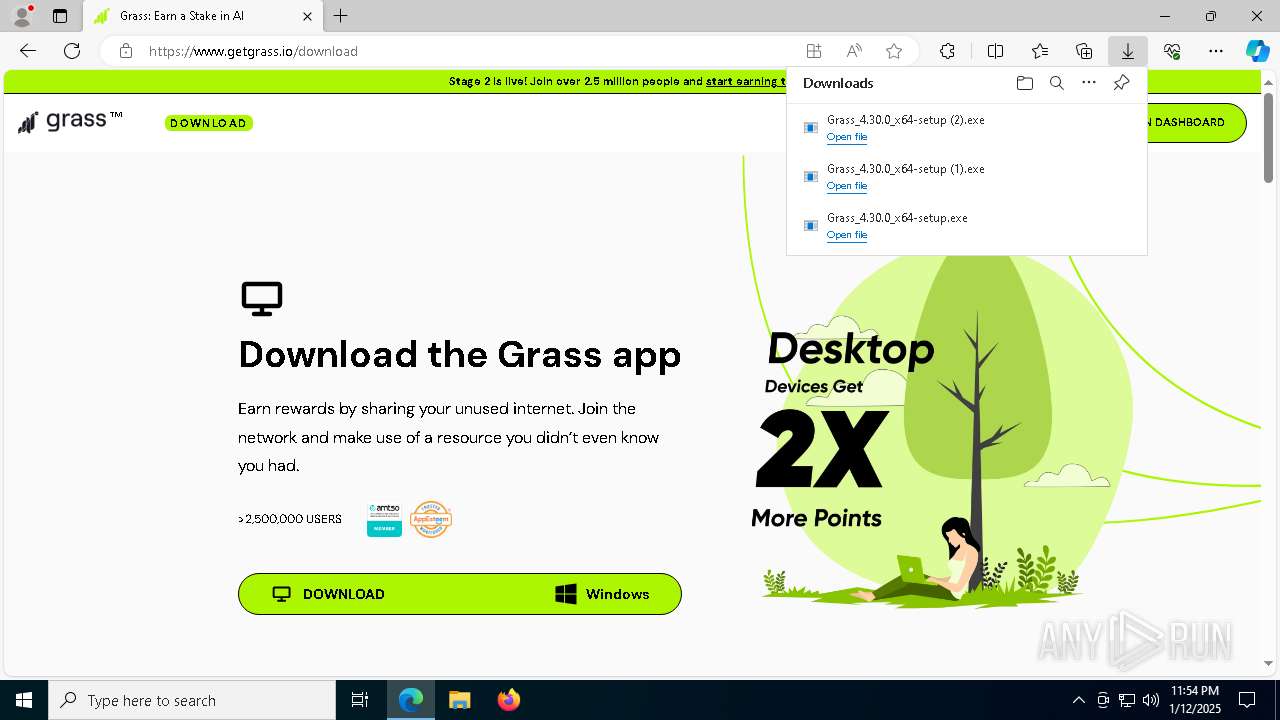1280x720 pixels.
Task: Add this page to favorites star
Action: [x=894, y=51]
